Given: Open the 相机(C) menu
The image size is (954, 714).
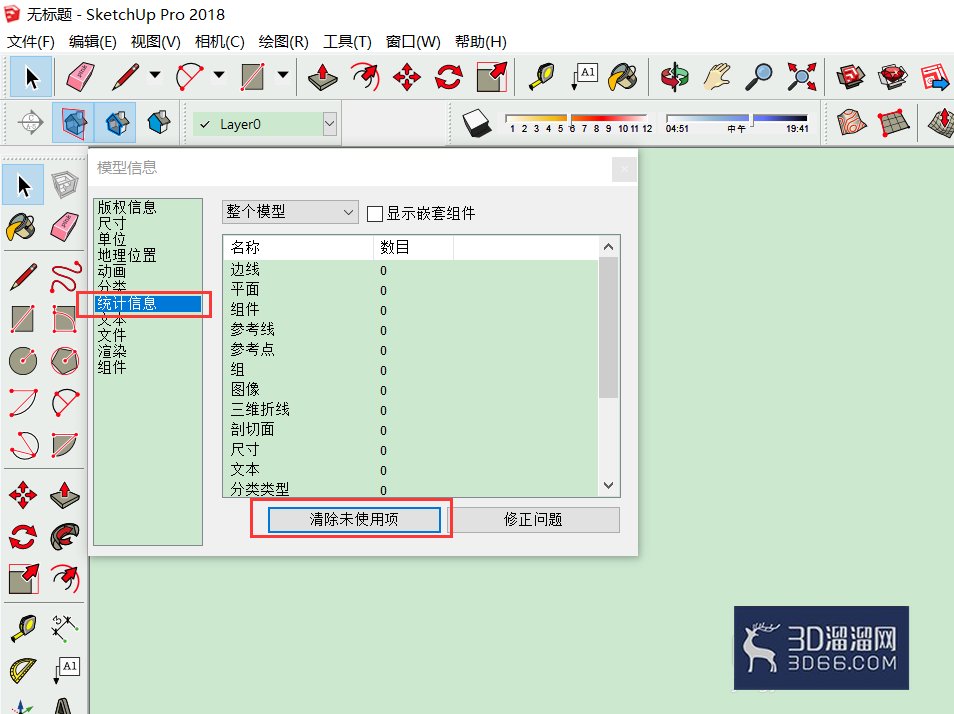Looking at the screenshot, I should 220,41.
